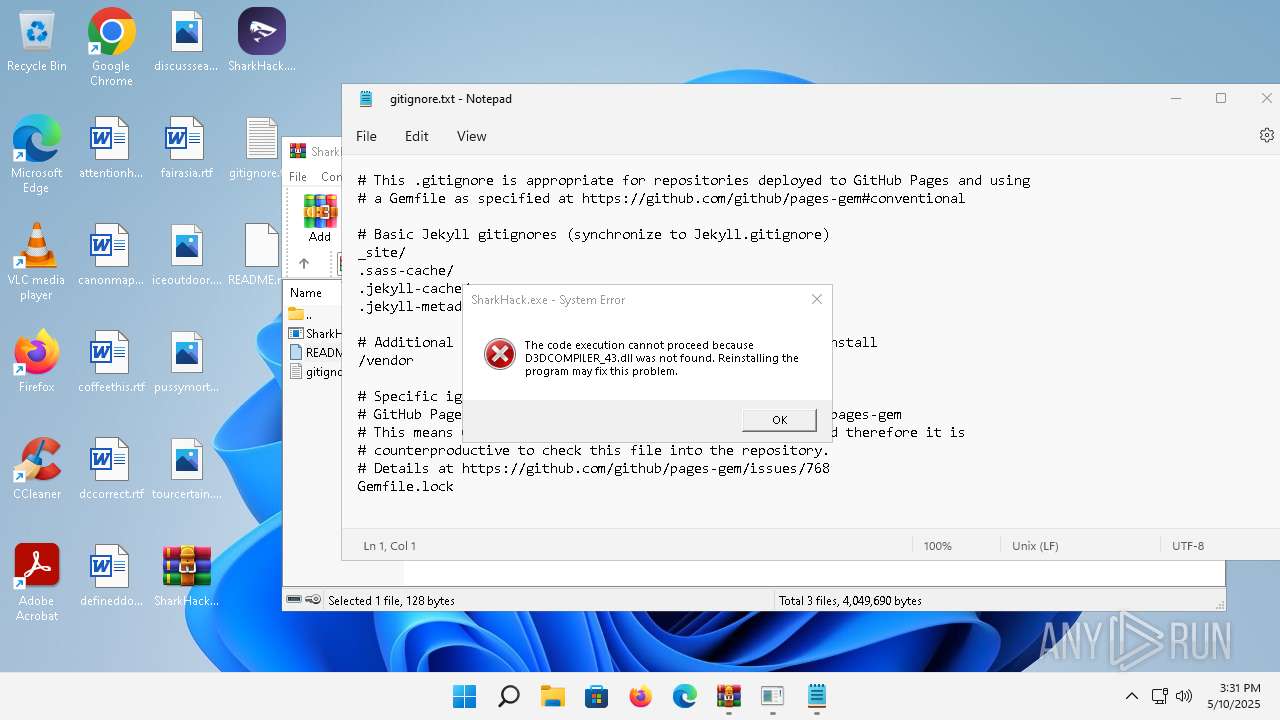Launch Google Chrome from the desktop
The image size is (1280, 720).
111,47
